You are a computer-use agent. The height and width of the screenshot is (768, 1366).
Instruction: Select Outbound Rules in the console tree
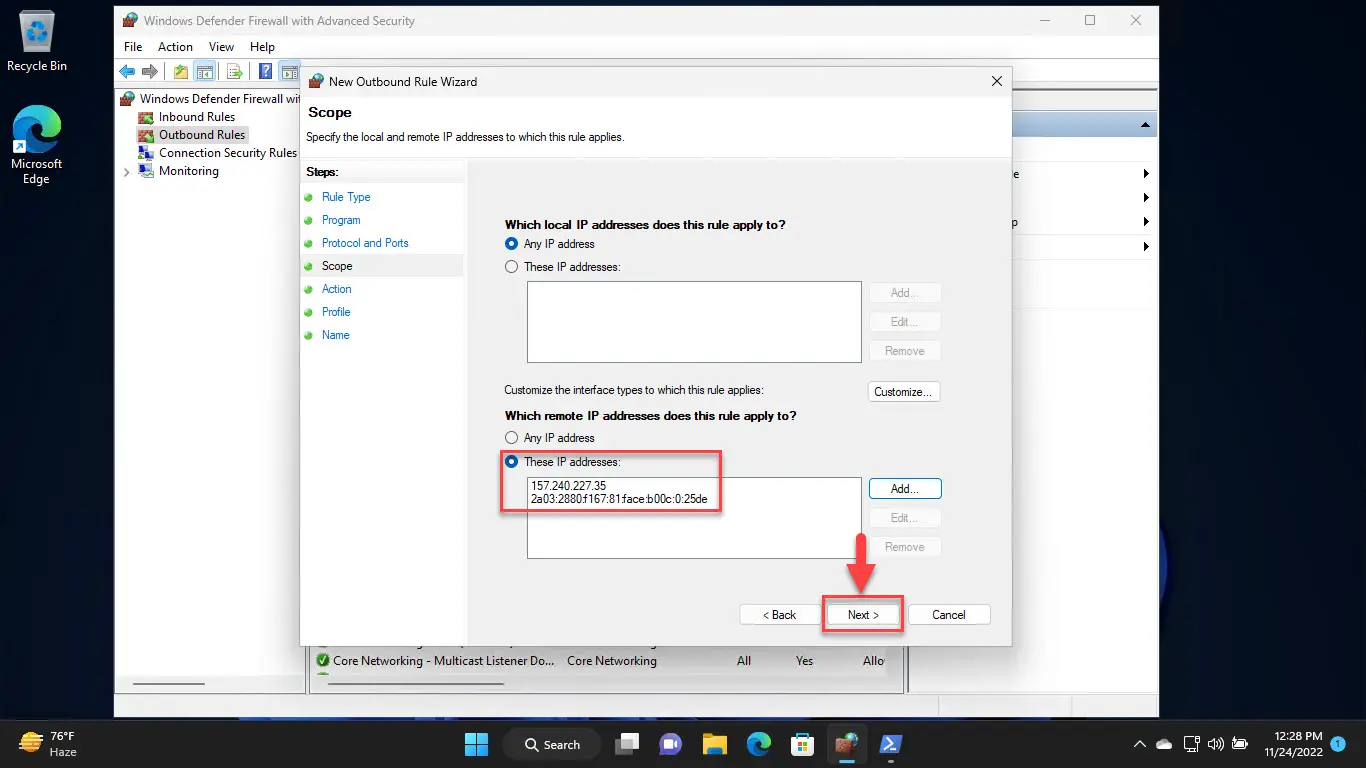tap(201, 135)
